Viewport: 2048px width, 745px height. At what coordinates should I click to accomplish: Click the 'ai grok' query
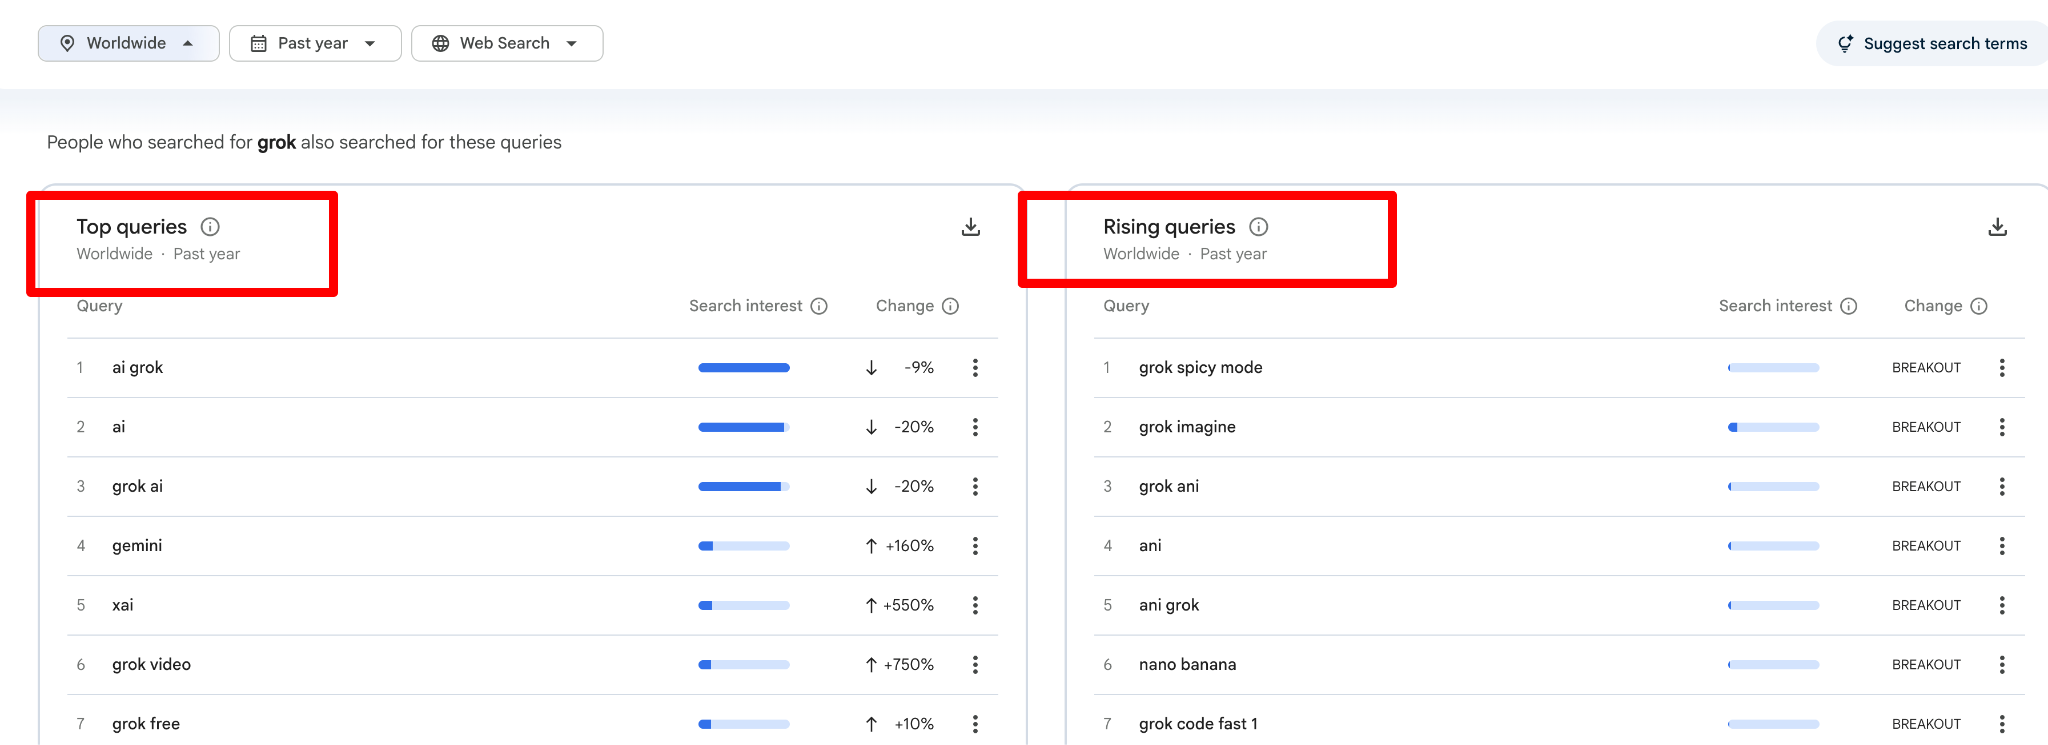tap(137, 368)
